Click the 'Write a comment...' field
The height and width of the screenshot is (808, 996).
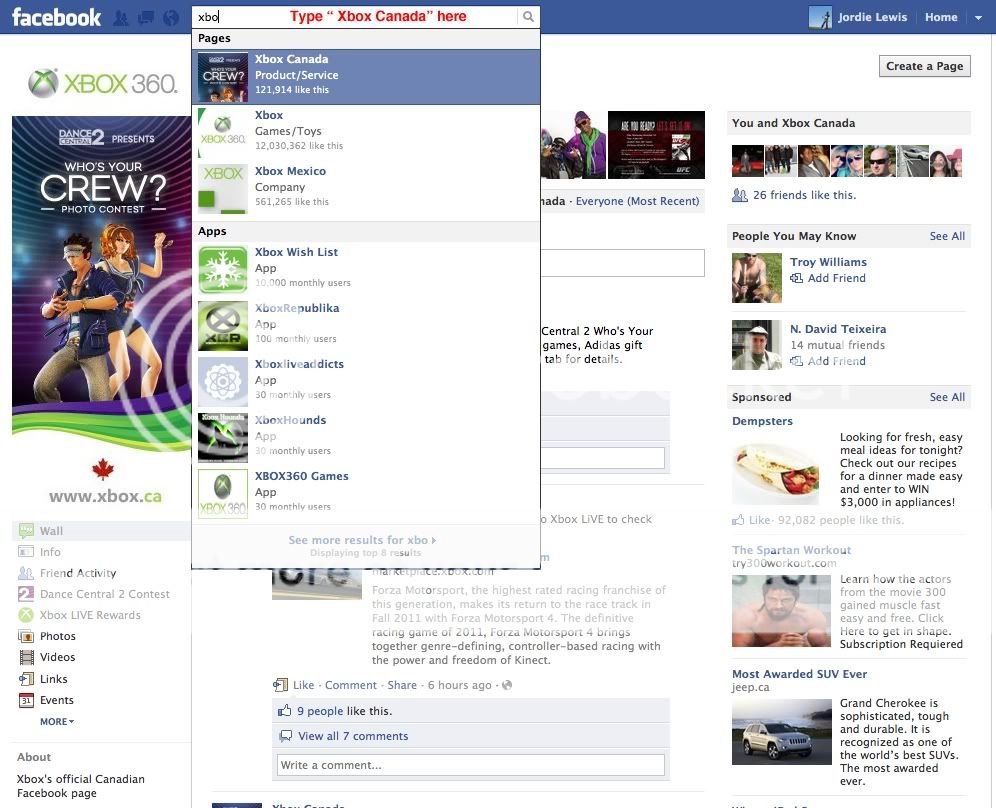pyautogui.click(x=470, y=765)
